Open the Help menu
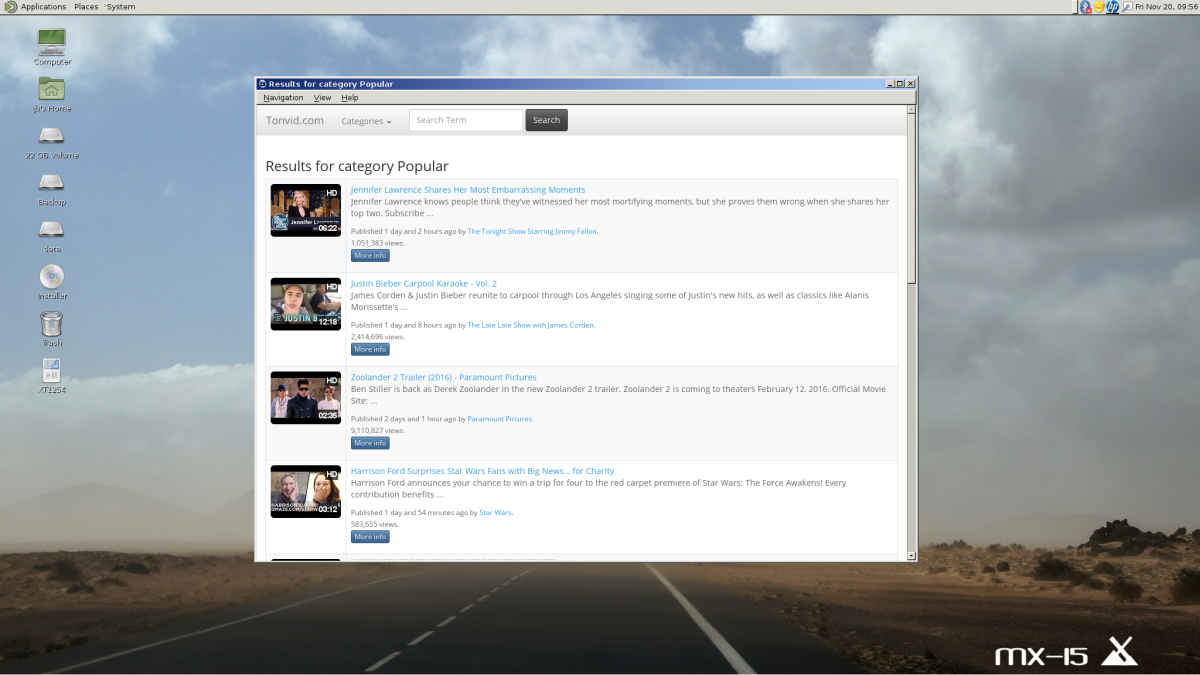Screen dimensions: 1200x675 (x=350, y=98)
